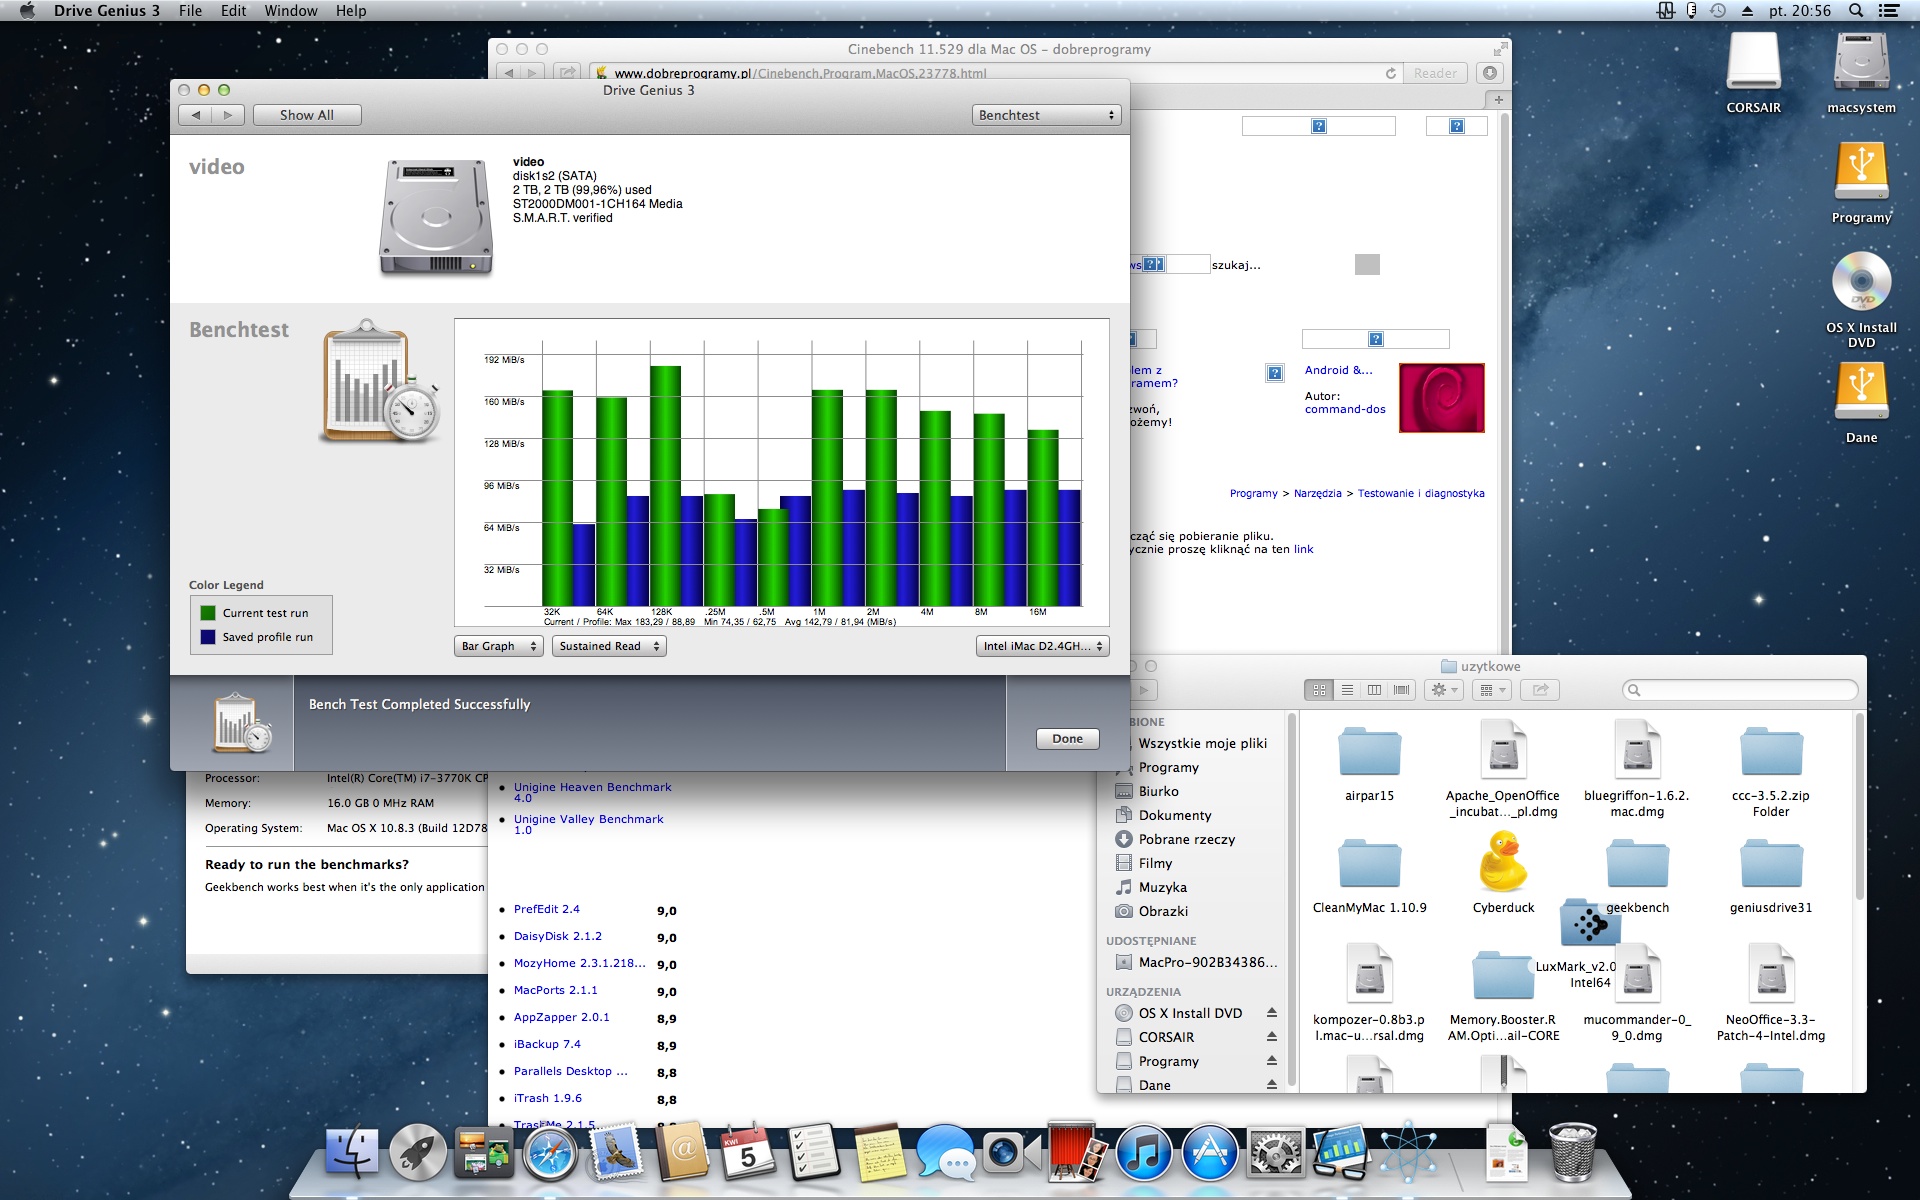The image size is (1920, 1200).
Task: Select the Cyberduck app icon in Finder
Action: [1503, 862]
